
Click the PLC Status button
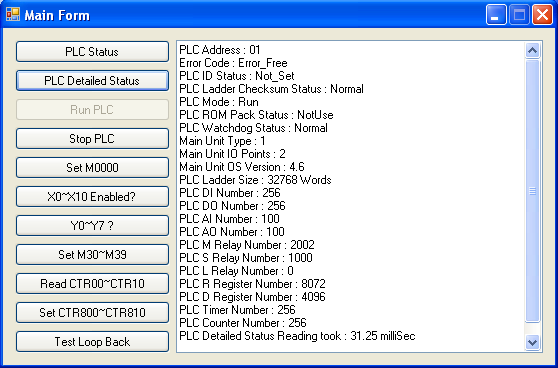click(x=92, y=52)
